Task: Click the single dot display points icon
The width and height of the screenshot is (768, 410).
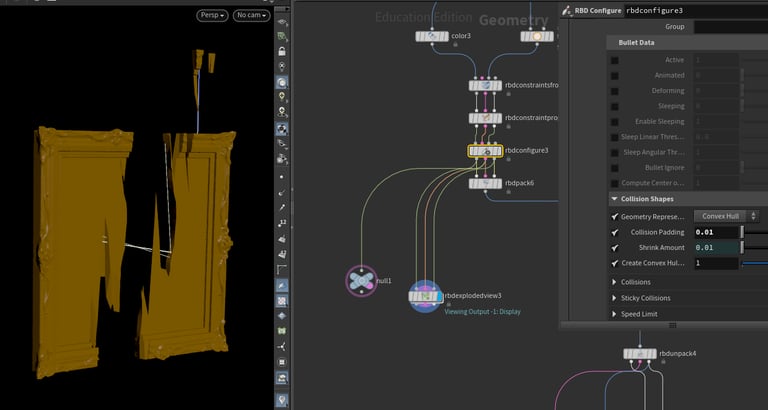Action: (282, 177)
